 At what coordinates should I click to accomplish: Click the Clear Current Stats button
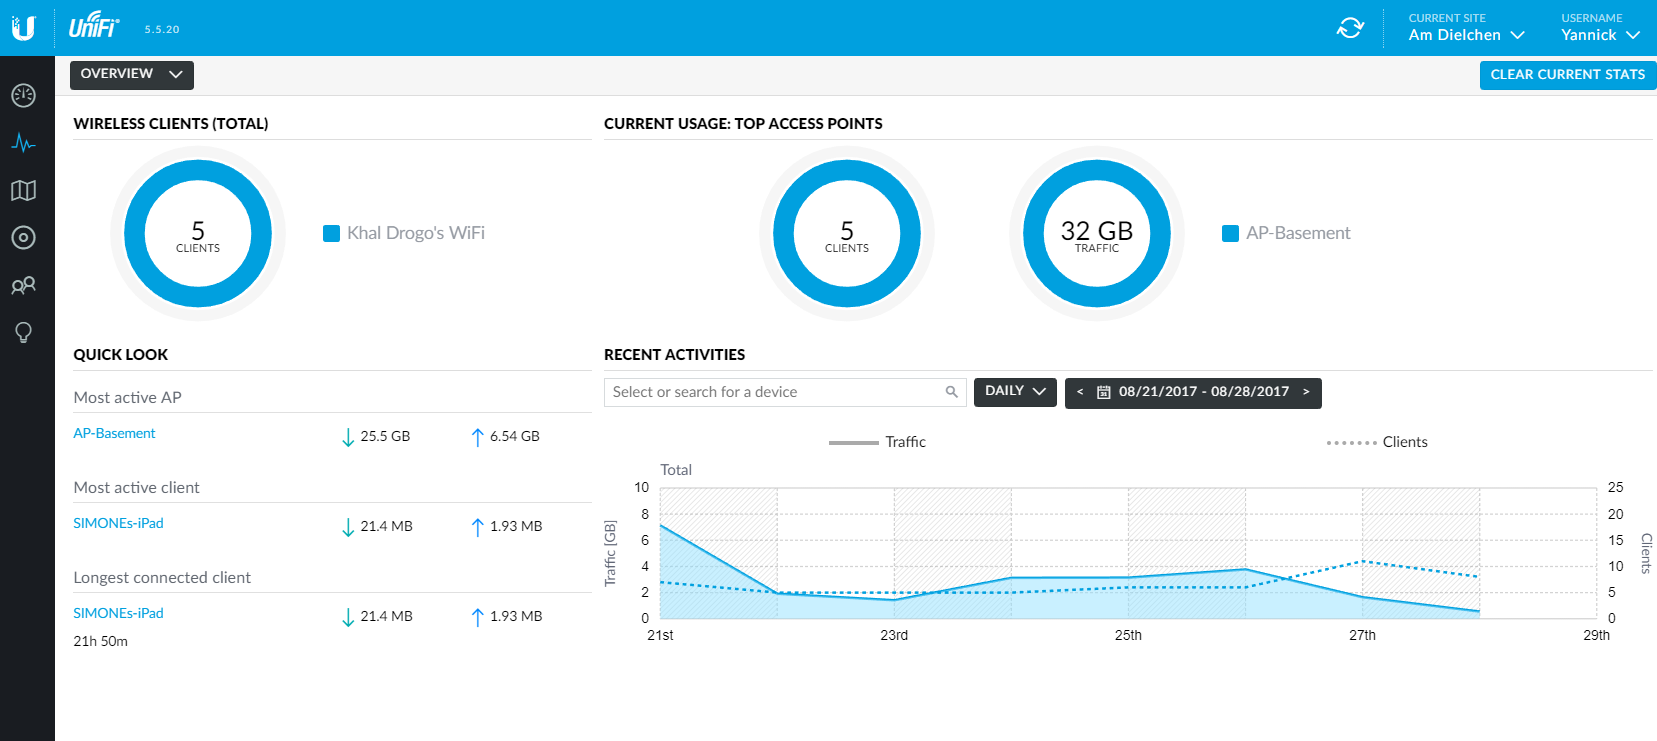tap(1567, 75)
